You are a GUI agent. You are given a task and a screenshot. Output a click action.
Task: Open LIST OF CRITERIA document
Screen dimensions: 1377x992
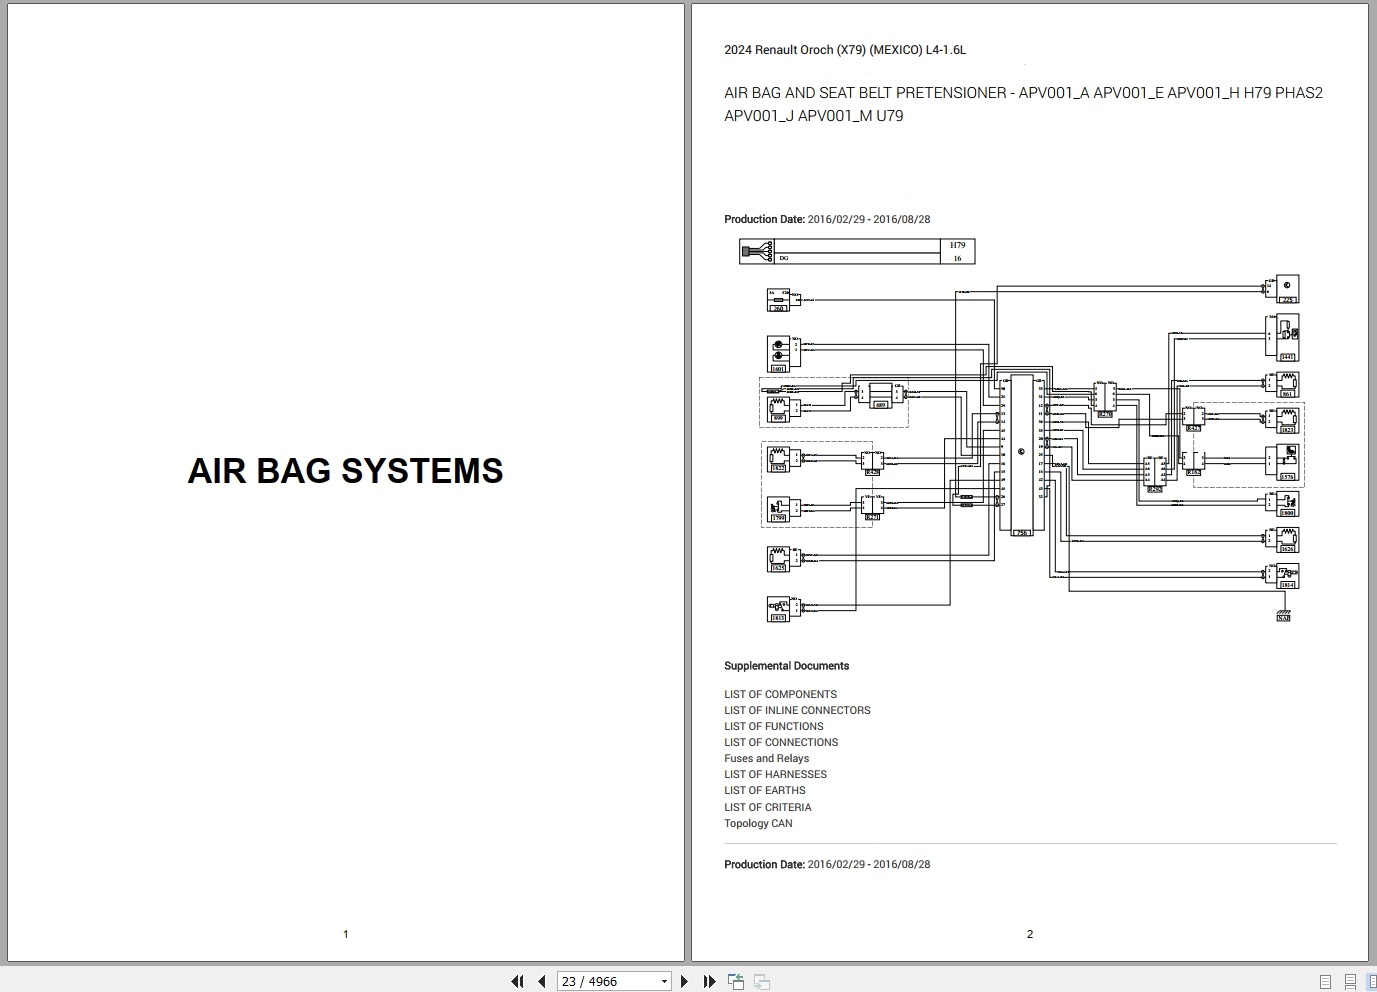click(x=768, y=807)
